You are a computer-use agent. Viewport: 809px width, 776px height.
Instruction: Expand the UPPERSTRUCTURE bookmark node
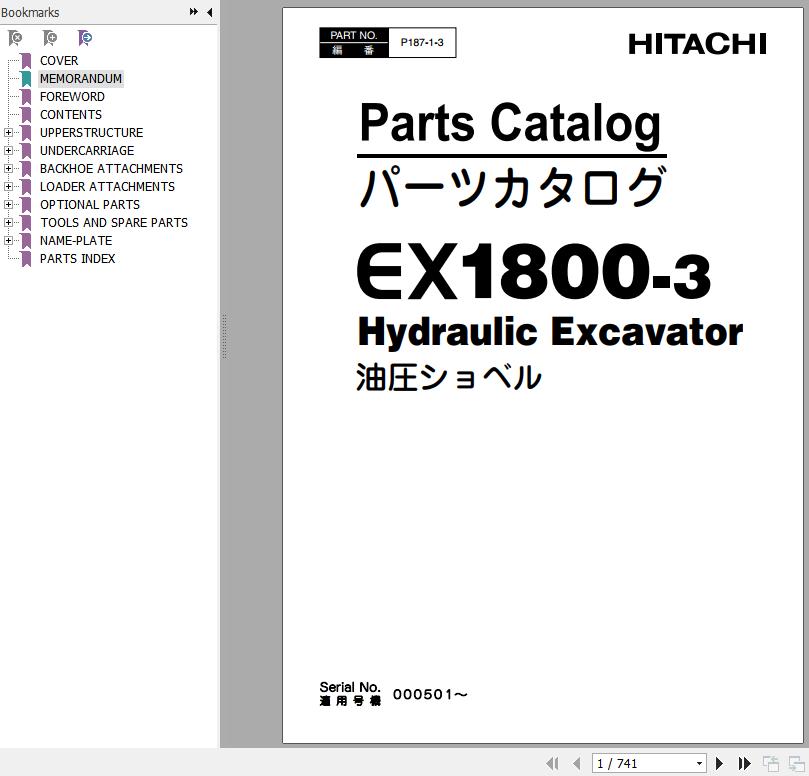[x=8, y=133]
